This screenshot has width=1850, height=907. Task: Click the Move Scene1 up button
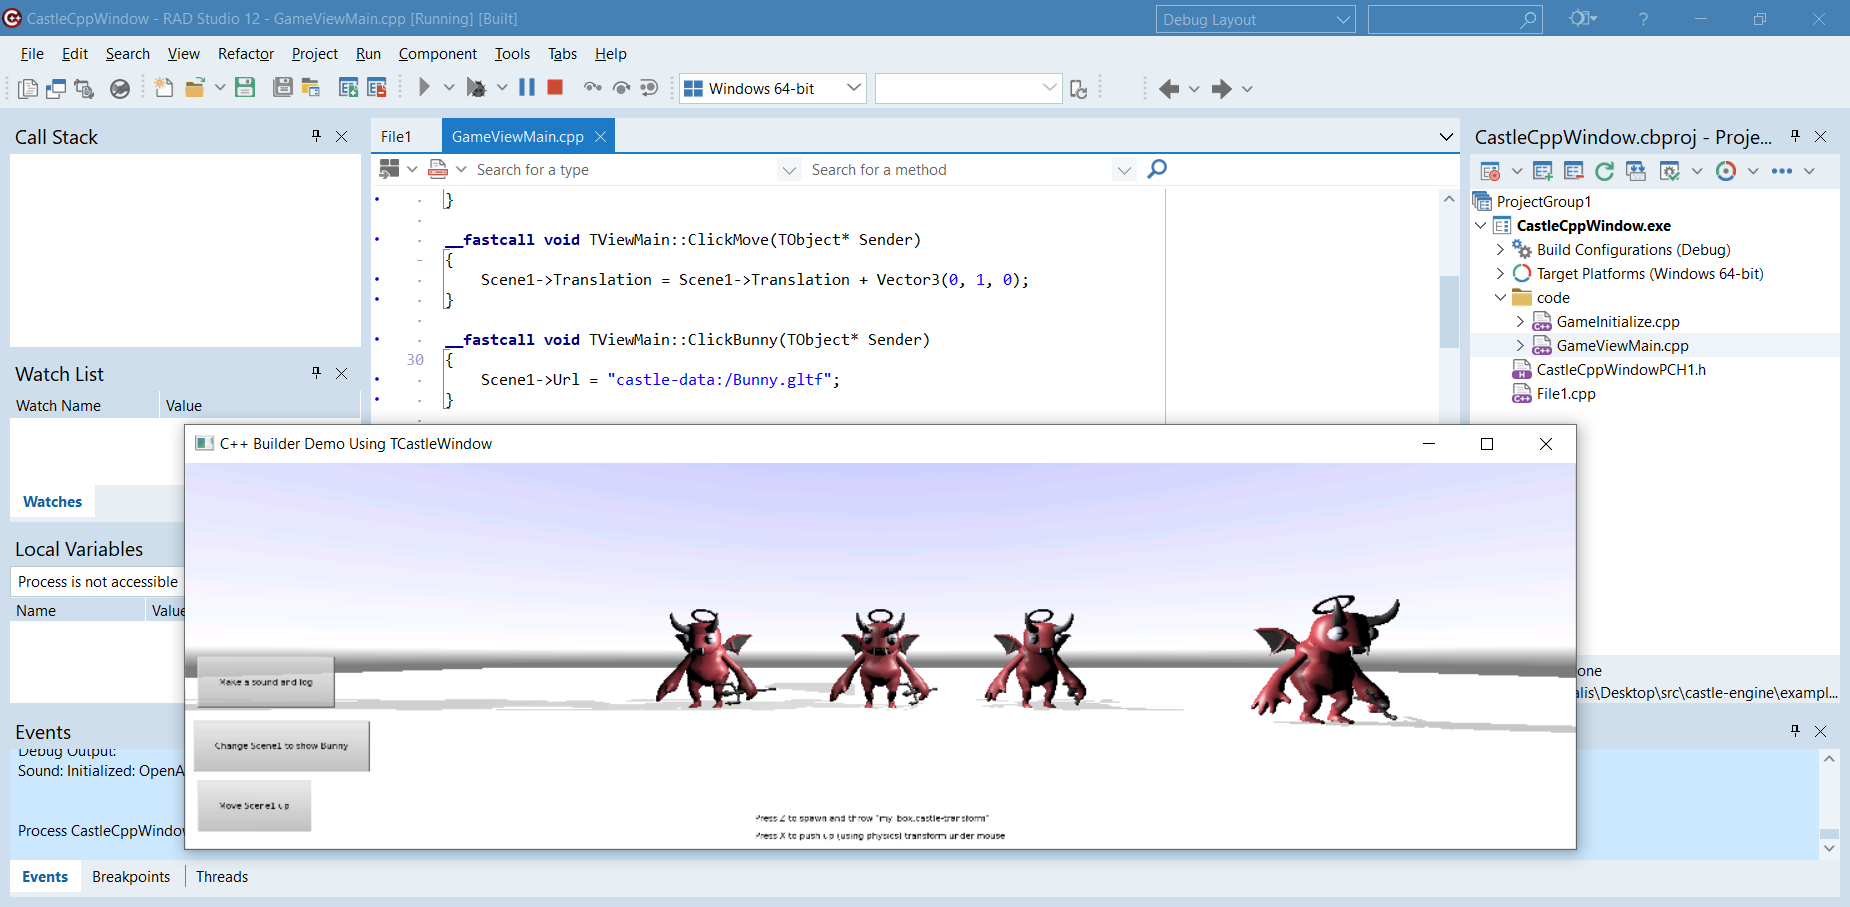pos(255,806)
